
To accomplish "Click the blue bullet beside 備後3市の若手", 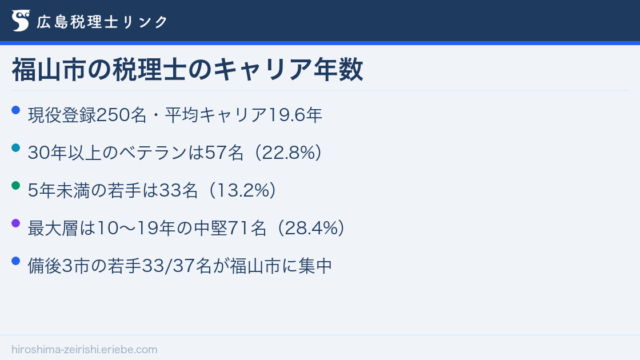I will coord(16,261).
